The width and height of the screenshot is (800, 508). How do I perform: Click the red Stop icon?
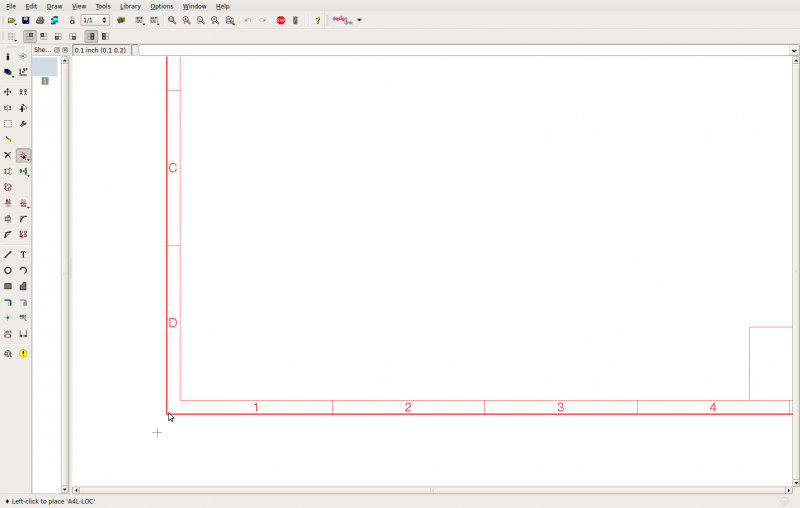pos(281,20)
